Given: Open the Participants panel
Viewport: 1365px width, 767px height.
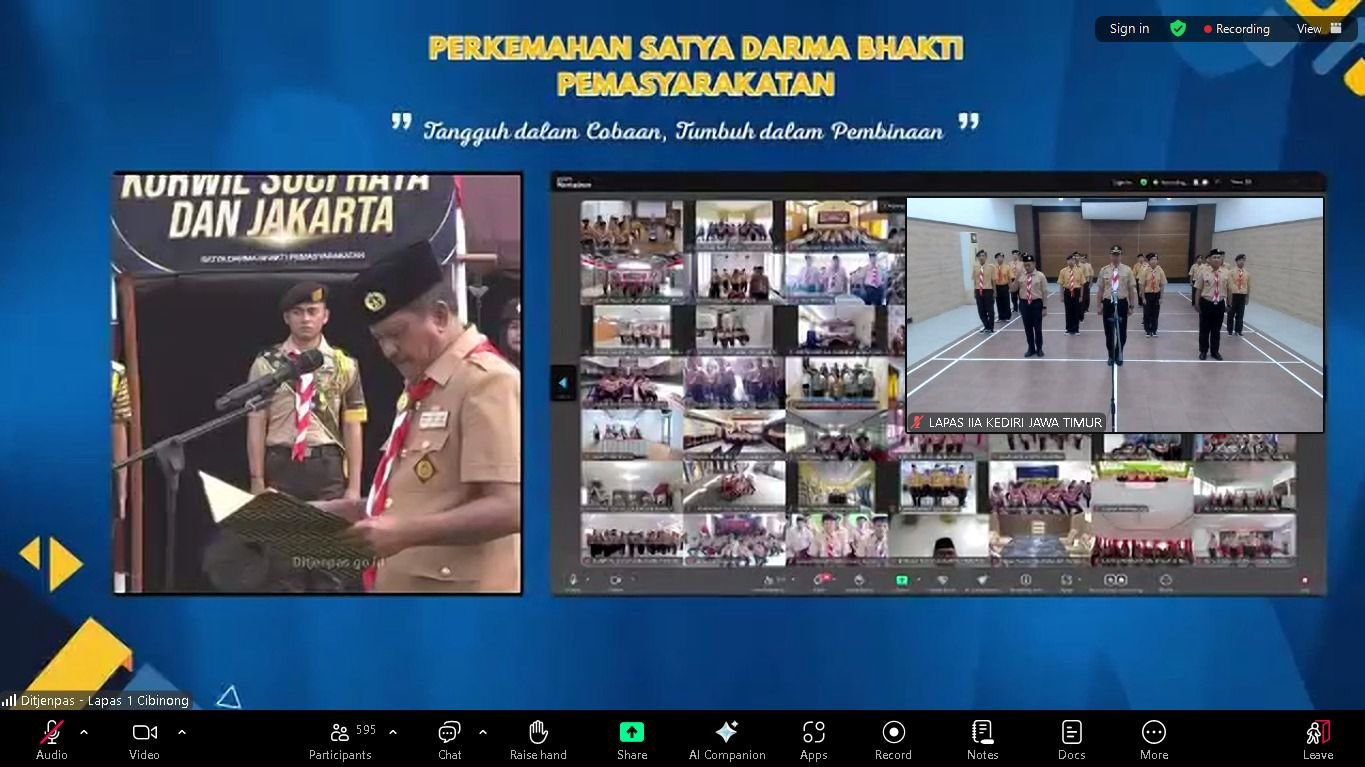Looking at the screenshot, I should [340, 740].
